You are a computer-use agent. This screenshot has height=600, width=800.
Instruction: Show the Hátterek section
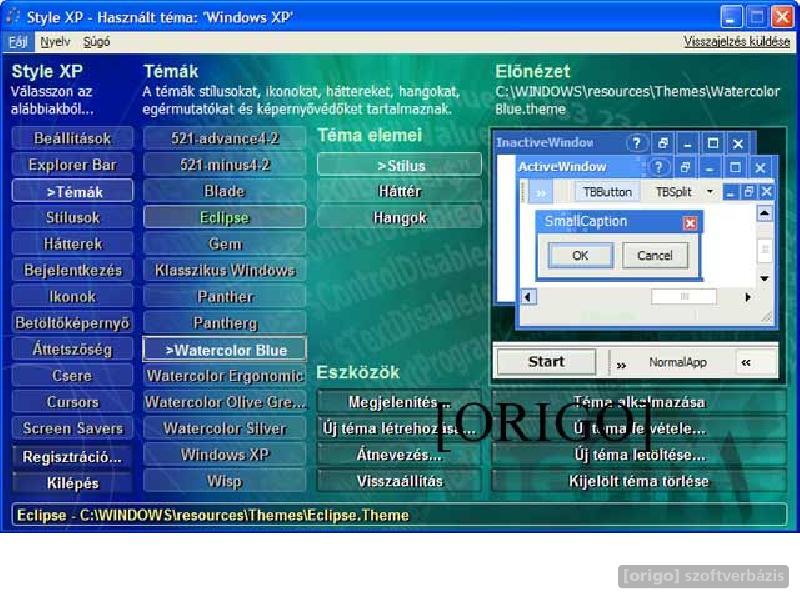click(72, 244)
